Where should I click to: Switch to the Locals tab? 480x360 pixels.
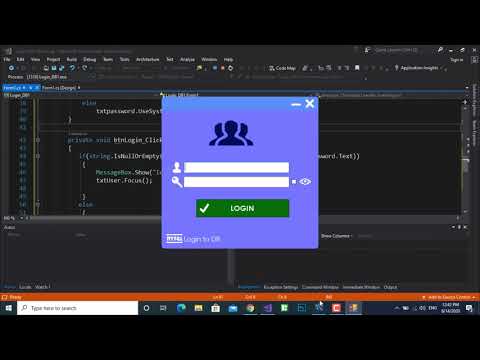coord(25,287)
